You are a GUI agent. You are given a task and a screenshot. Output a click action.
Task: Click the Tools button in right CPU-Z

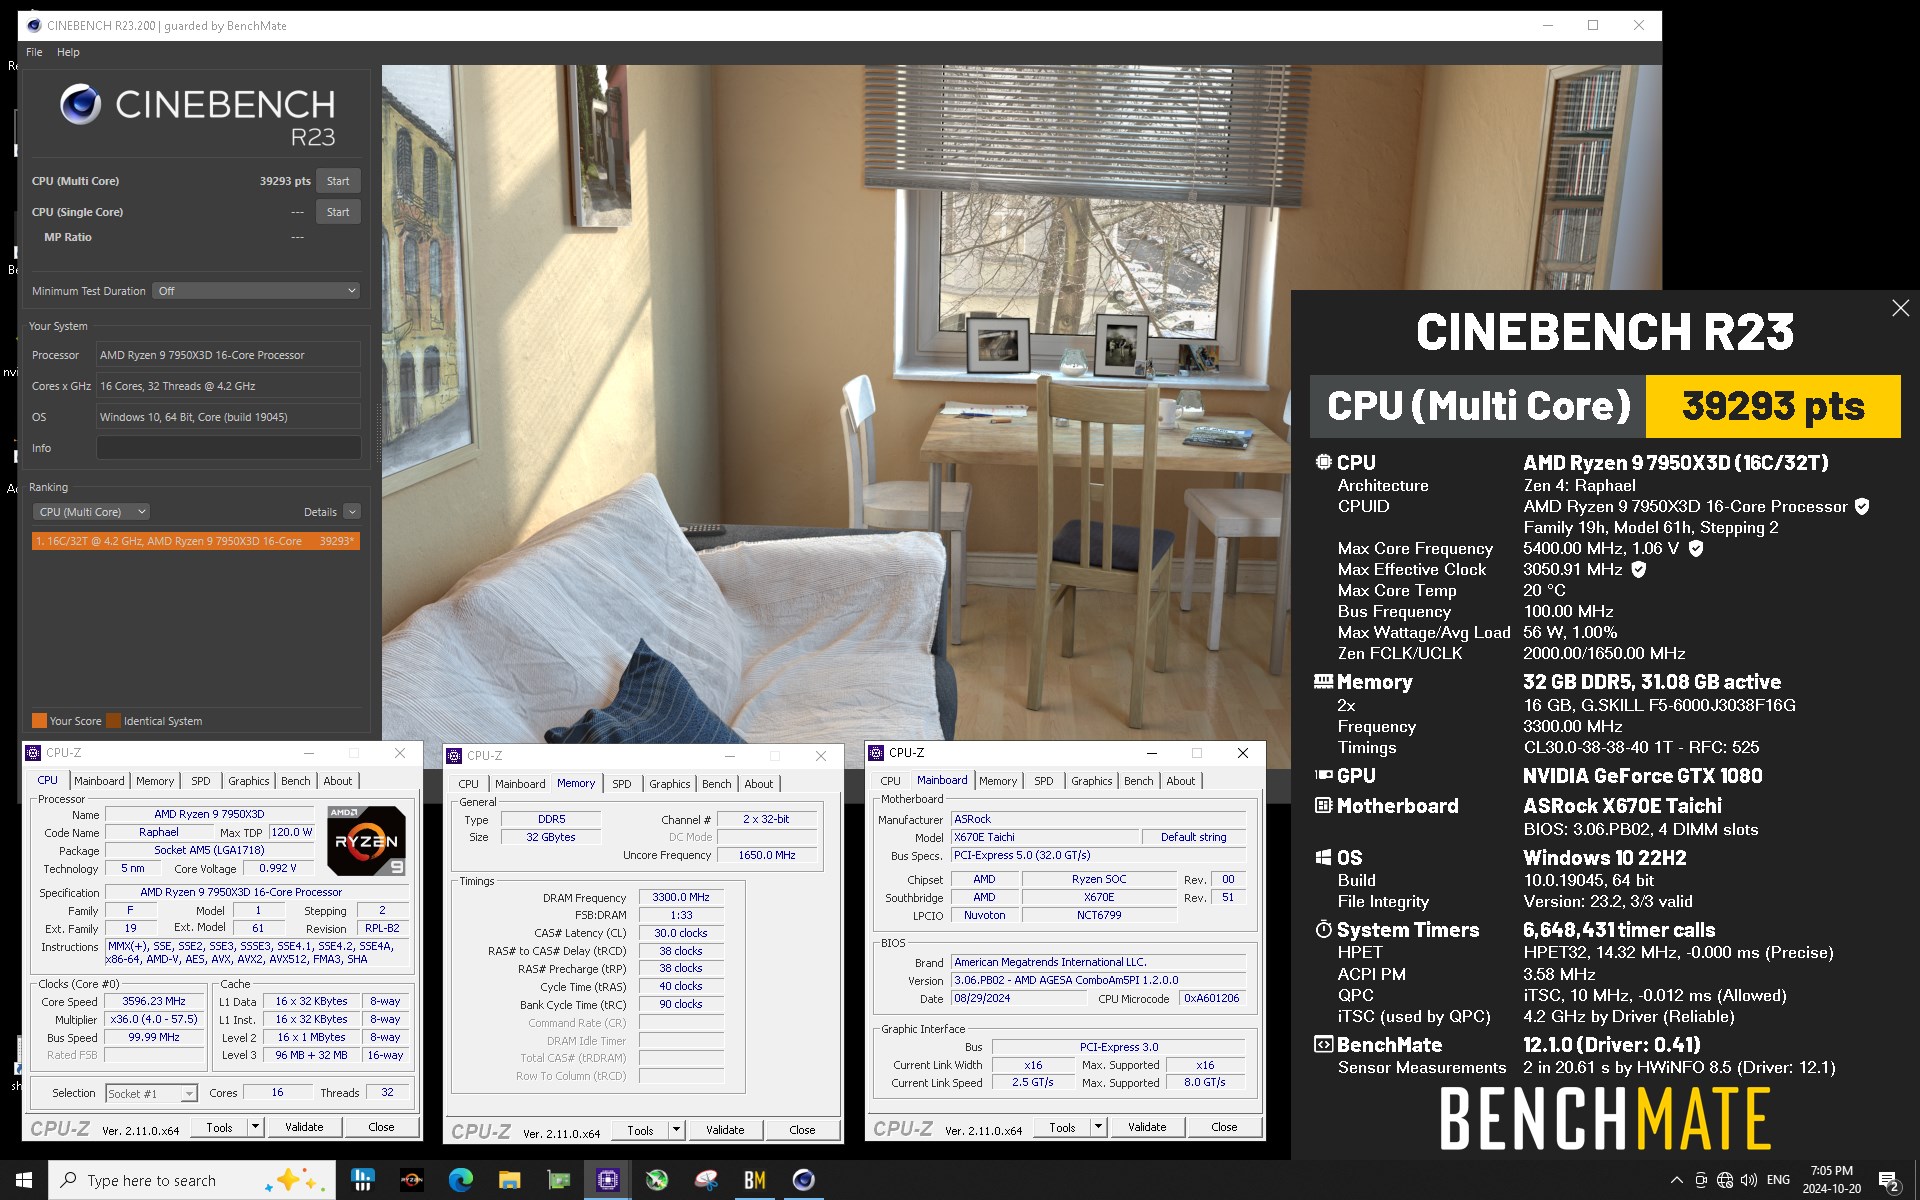pos(1062,1127)
